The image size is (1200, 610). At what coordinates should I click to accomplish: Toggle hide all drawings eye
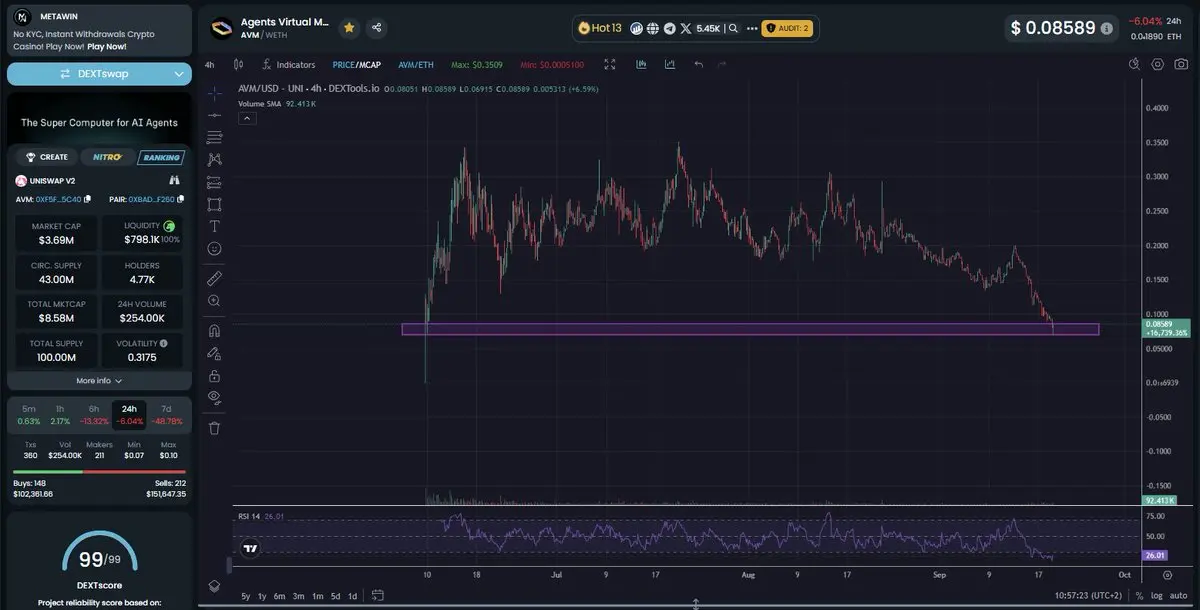tap(214, 397)
